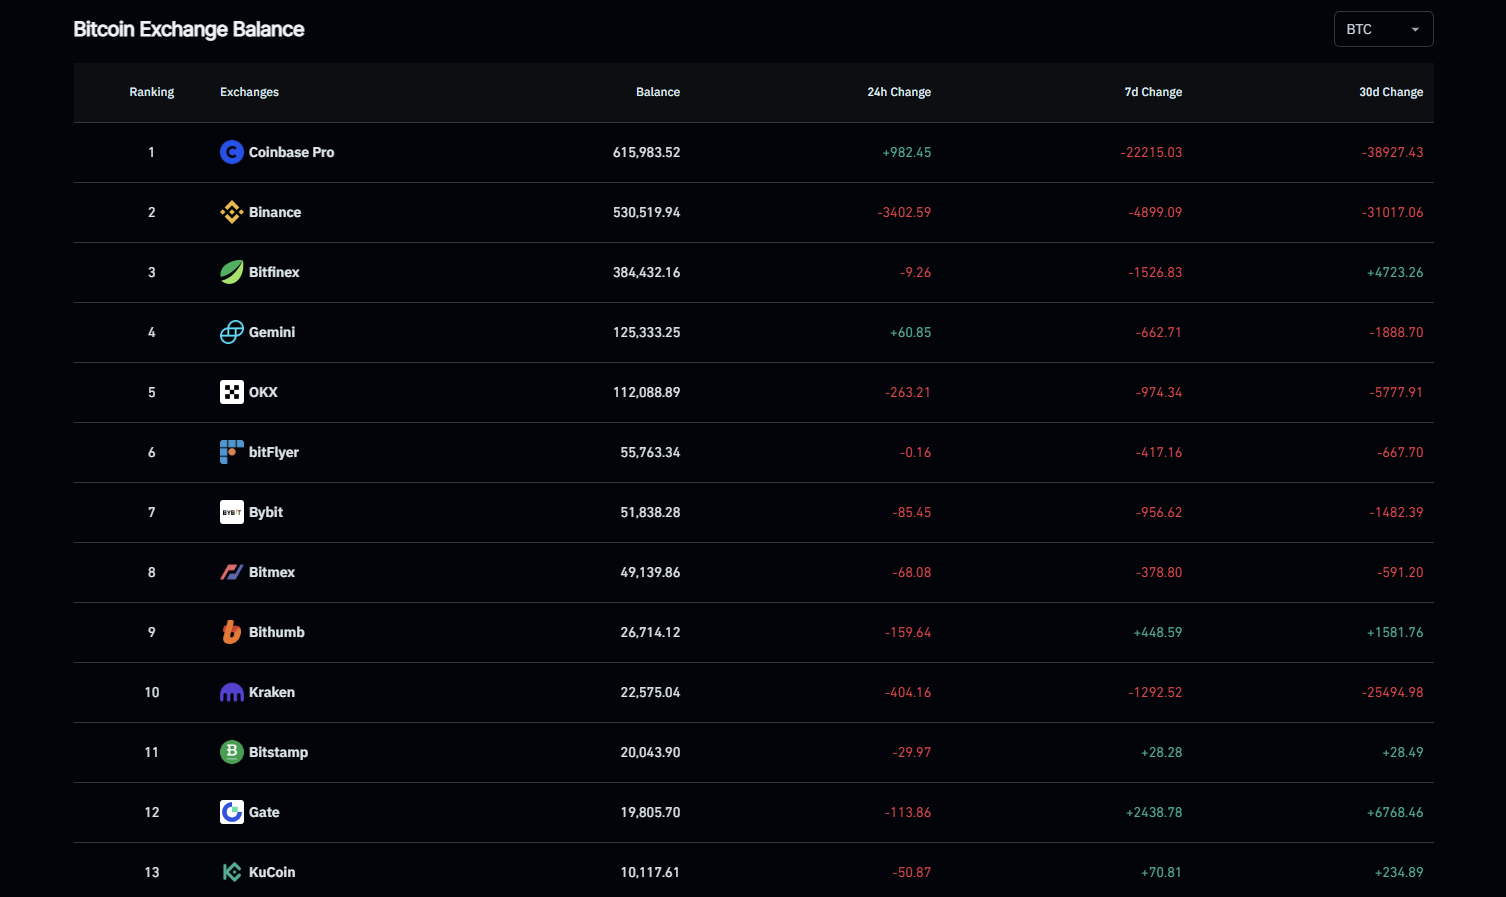Select the Coinbase Pro balance 615,983.52

coord(646,152)
